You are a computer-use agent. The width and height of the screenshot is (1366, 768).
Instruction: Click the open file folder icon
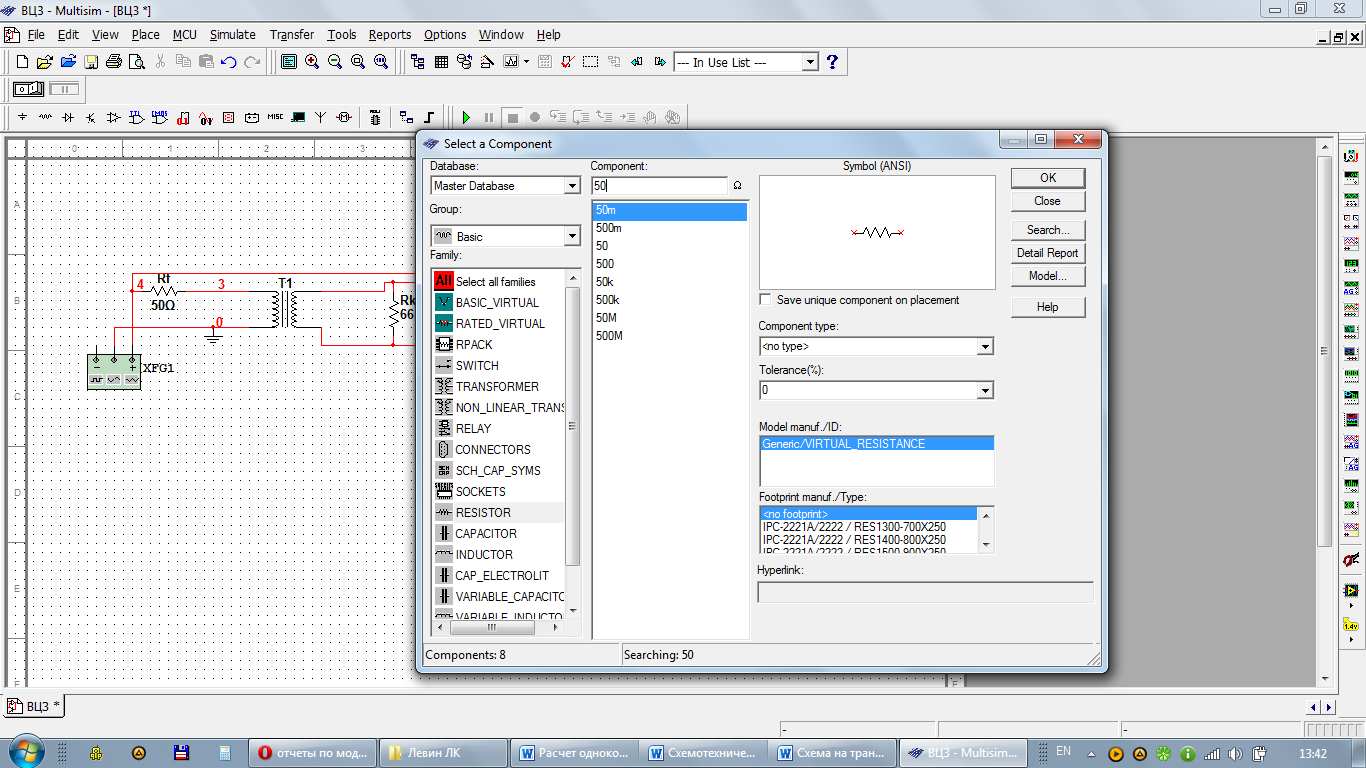pos(44,62)
